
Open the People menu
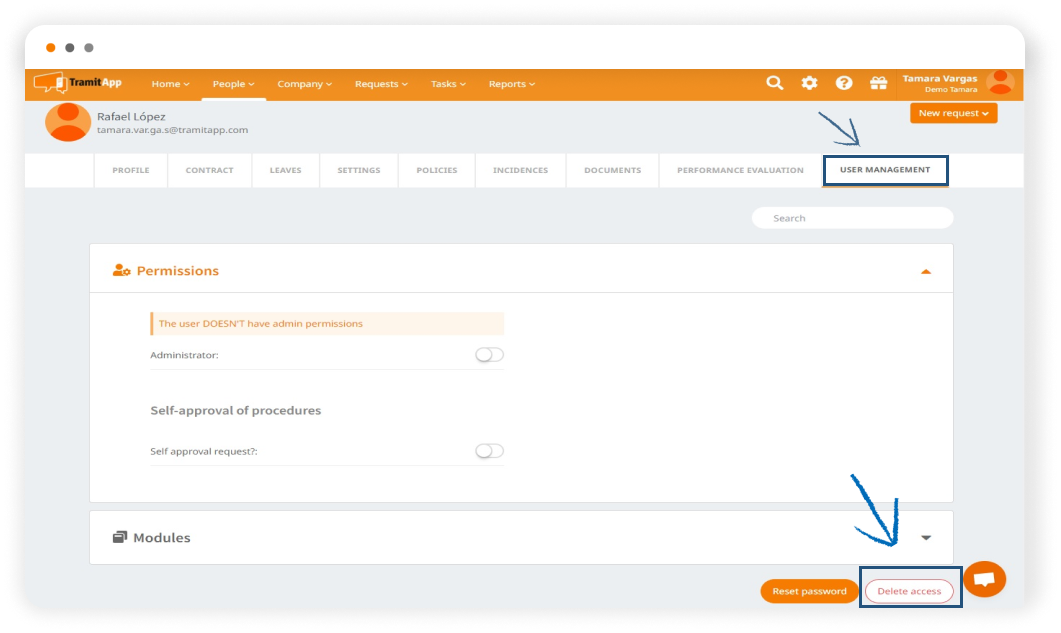pos(233,84)
